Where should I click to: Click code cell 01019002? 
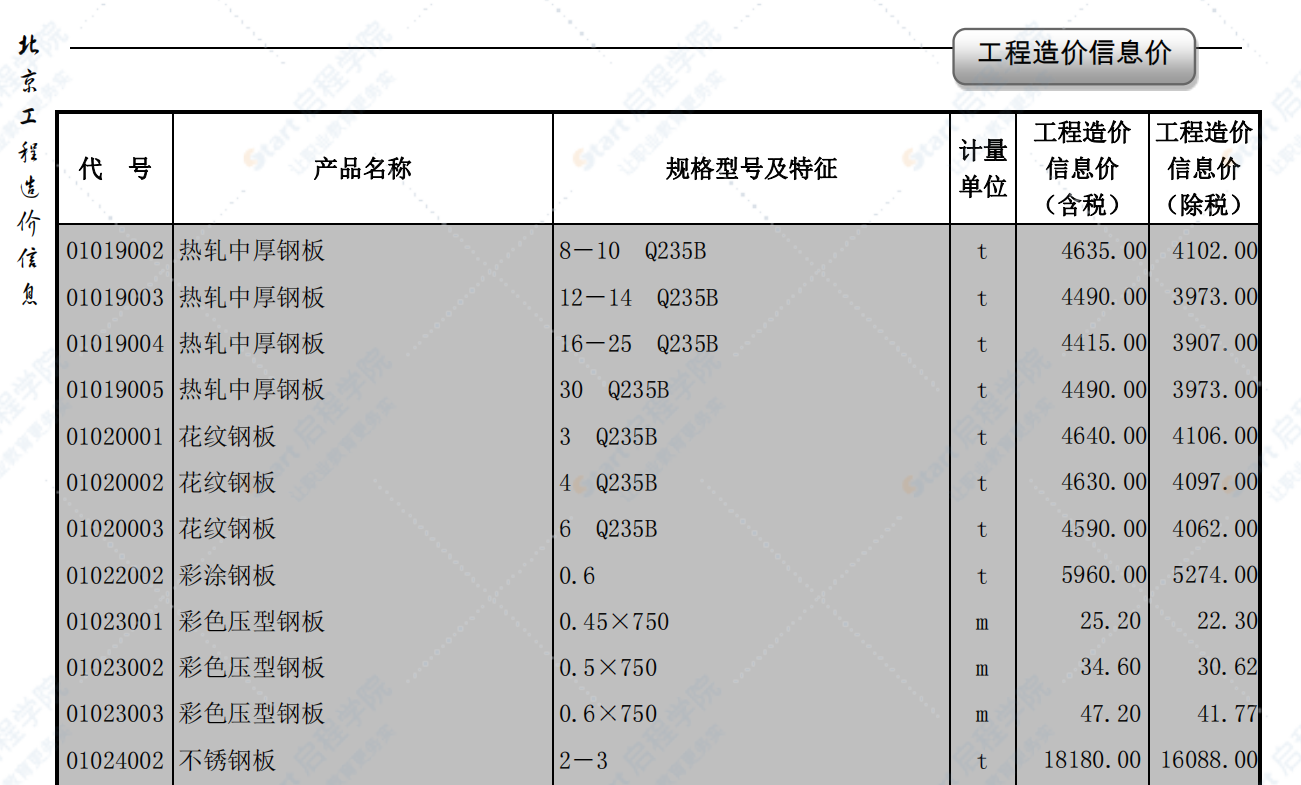[x=115, y=251]
